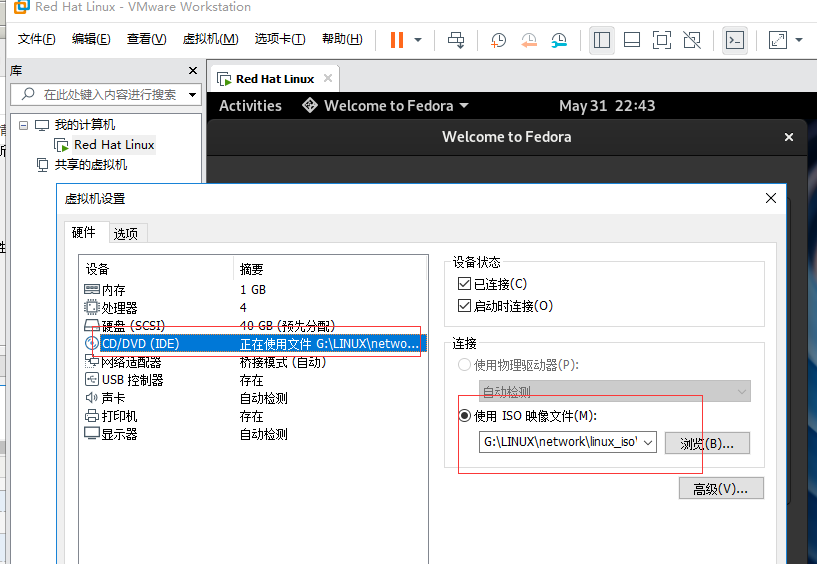Image resolution: width=817 pixels, height=564 pixels.
Task: Select CD/DVD (IDE) device row
Action: click(253, 344)
